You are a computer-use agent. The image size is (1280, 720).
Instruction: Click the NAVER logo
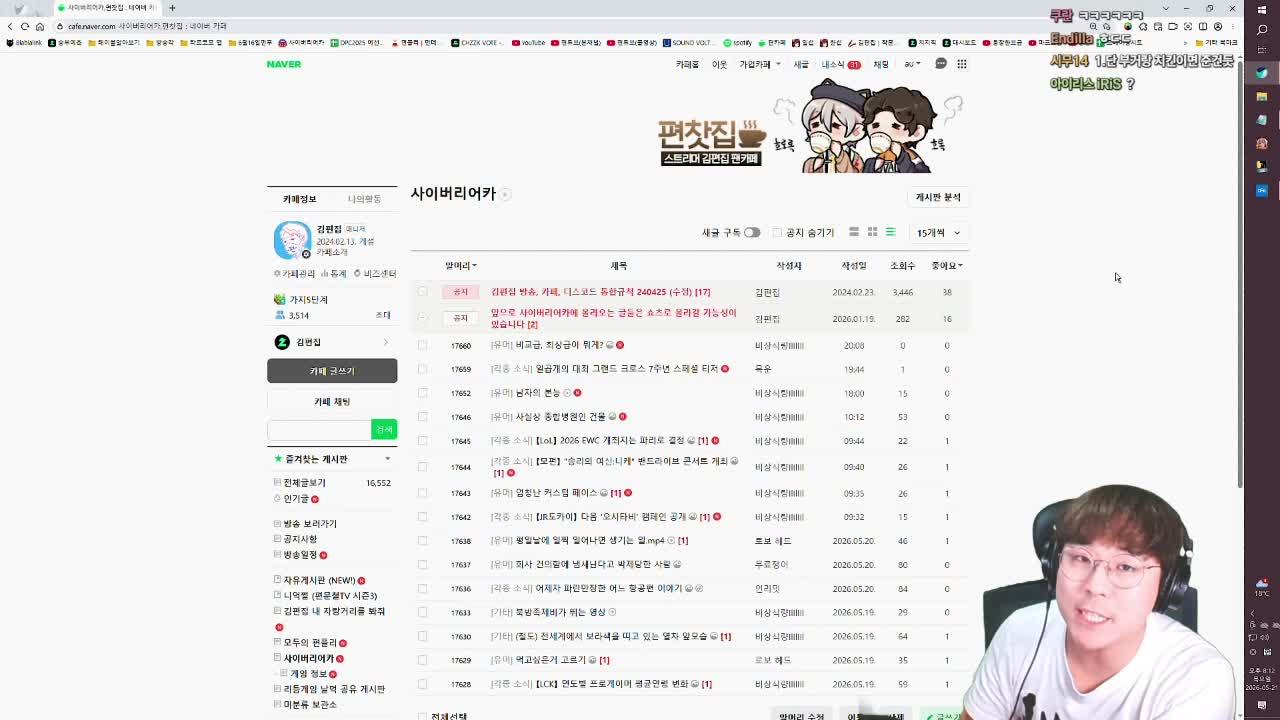(x=283, y=64)
